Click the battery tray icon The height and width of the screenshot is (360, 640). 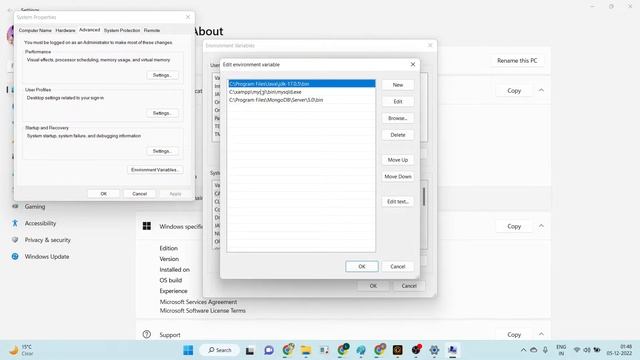(597, 350)
